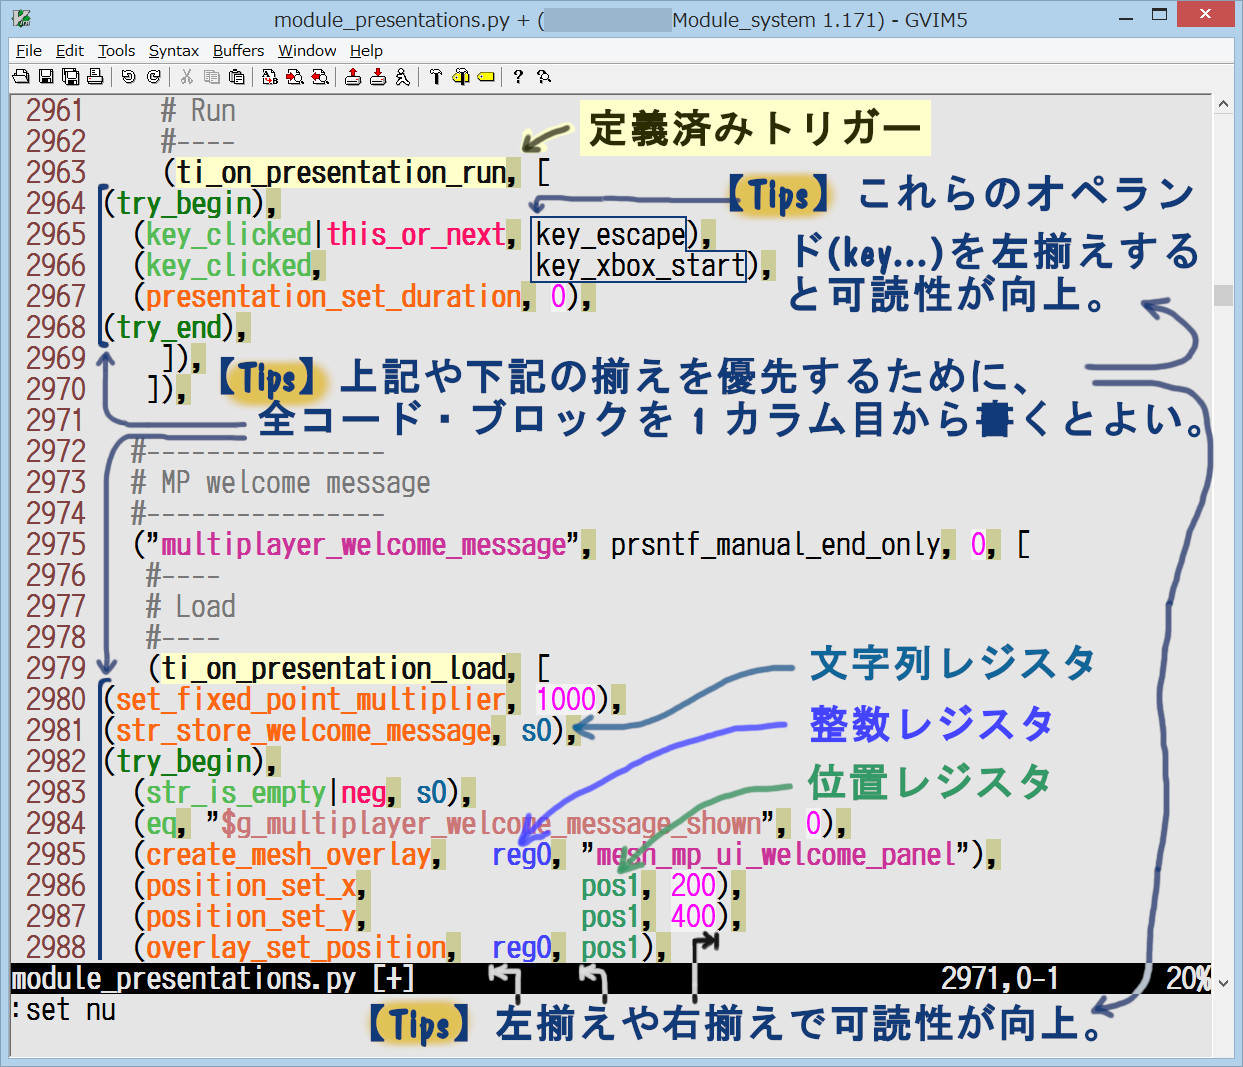Undo the last change via the toolbar
Image resolution: width=1243 pixels, height=1067 pixels.
coord(128,77)
